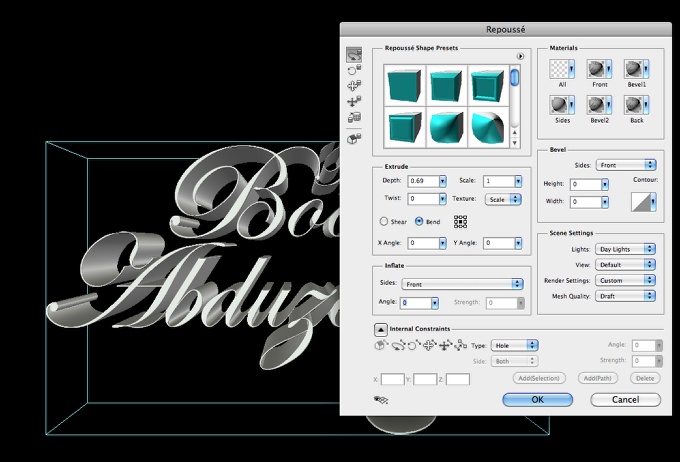Open the Texture dropdown set to Scale
Screen dimensions: 680x462
(504, 199)
